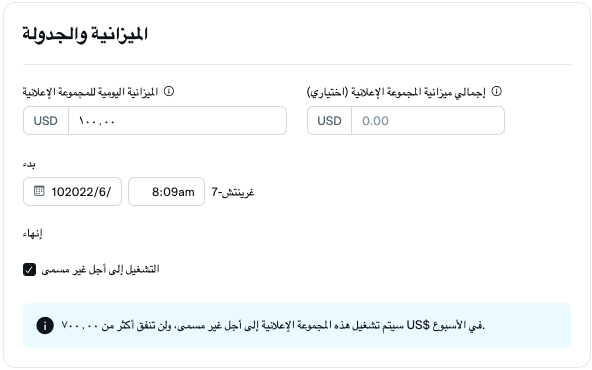This screenshot has width=592, height=370.
Task: Toggle the run indefinitely checkbox
Action: [x=29, y=270]
